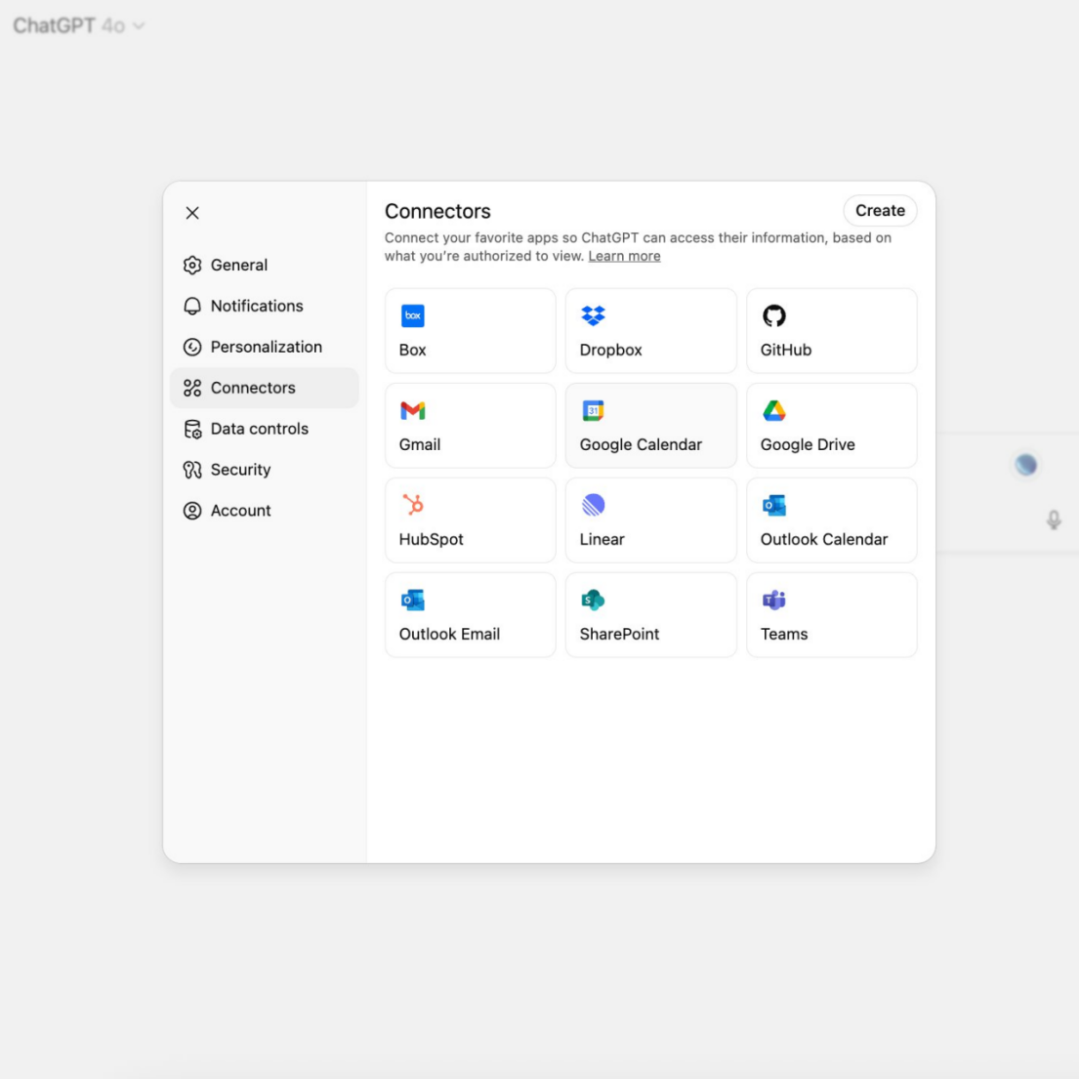Click the Gmail envelope icon
The width and height of the screenshot is (1080, 1080).
click(x=413, y=411)
